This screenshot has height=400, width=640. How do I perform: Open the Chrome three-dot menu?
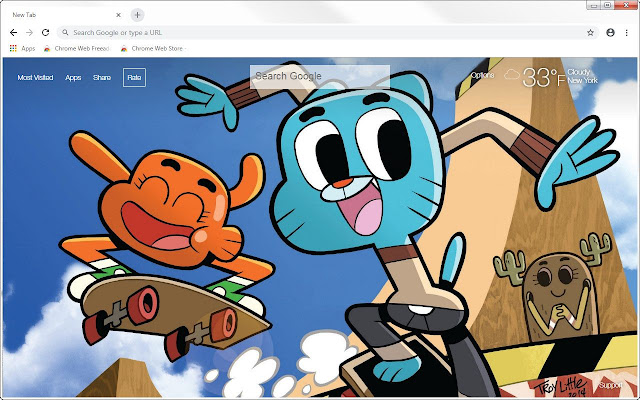627,33
